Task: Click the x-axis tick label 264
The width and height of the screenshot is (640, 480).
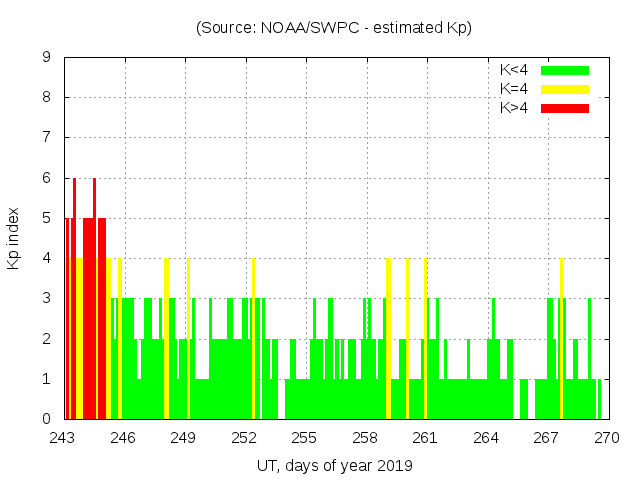Action: (486, 438)
